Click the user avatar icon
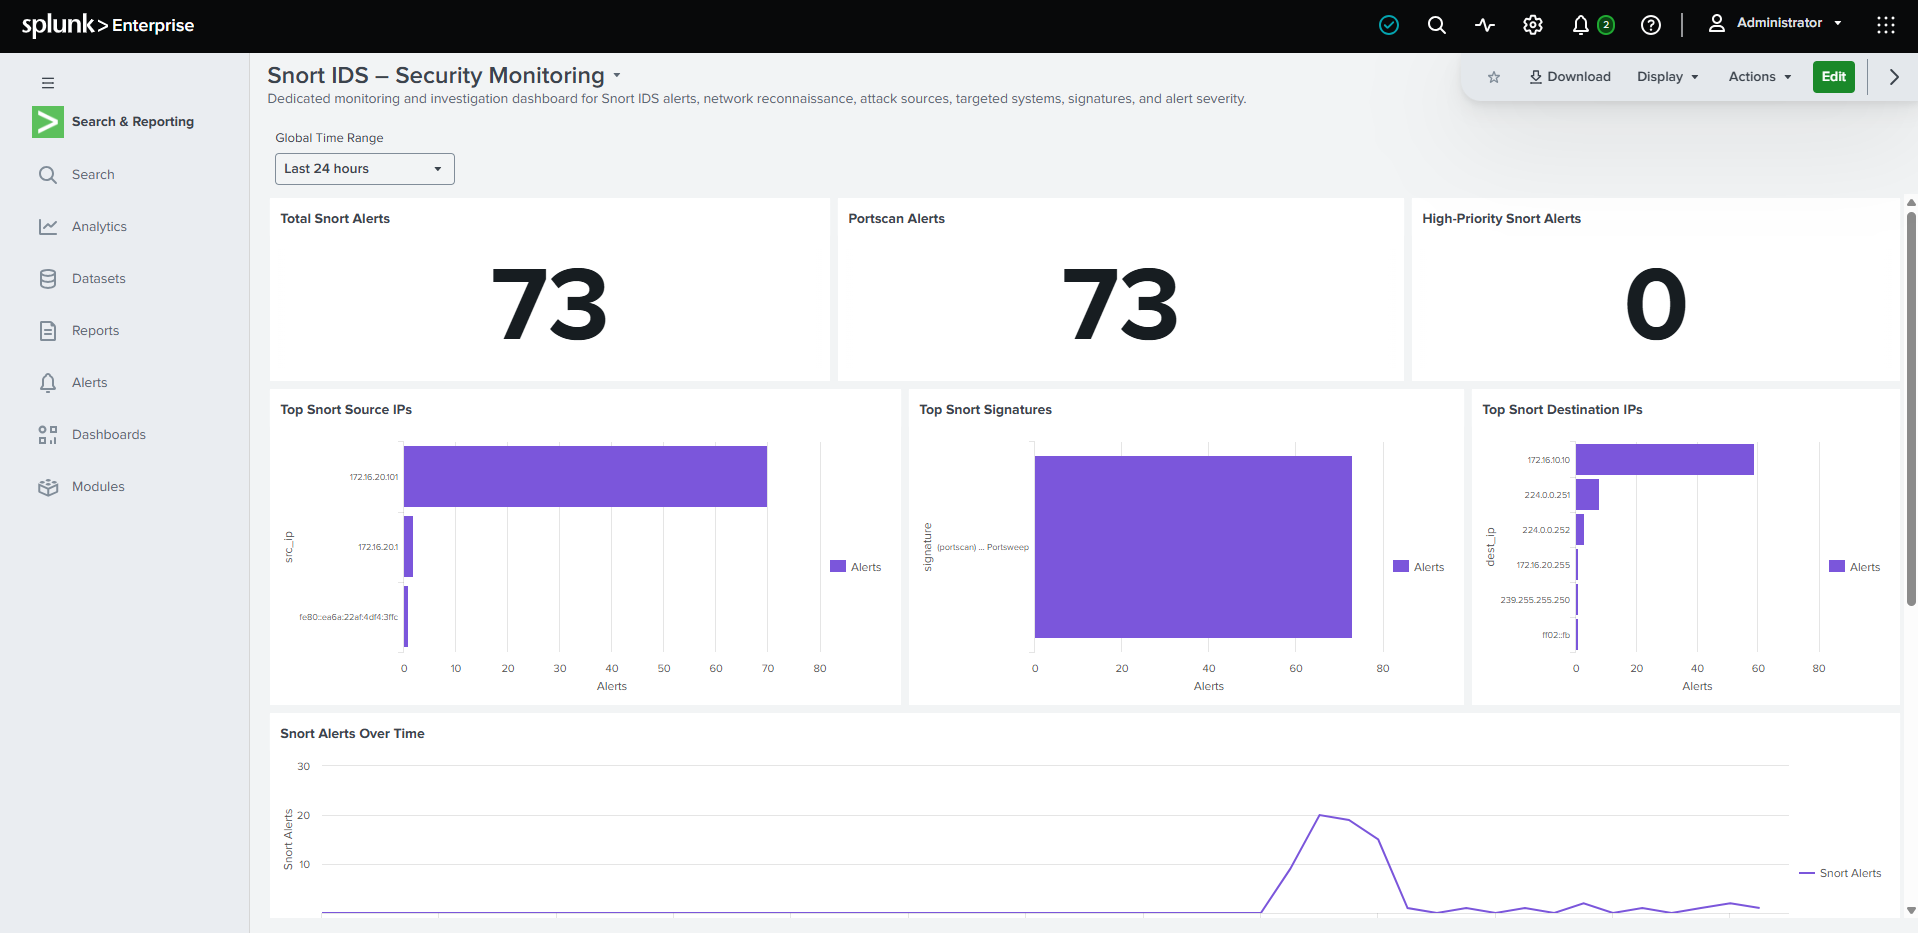 point(1717,23)
